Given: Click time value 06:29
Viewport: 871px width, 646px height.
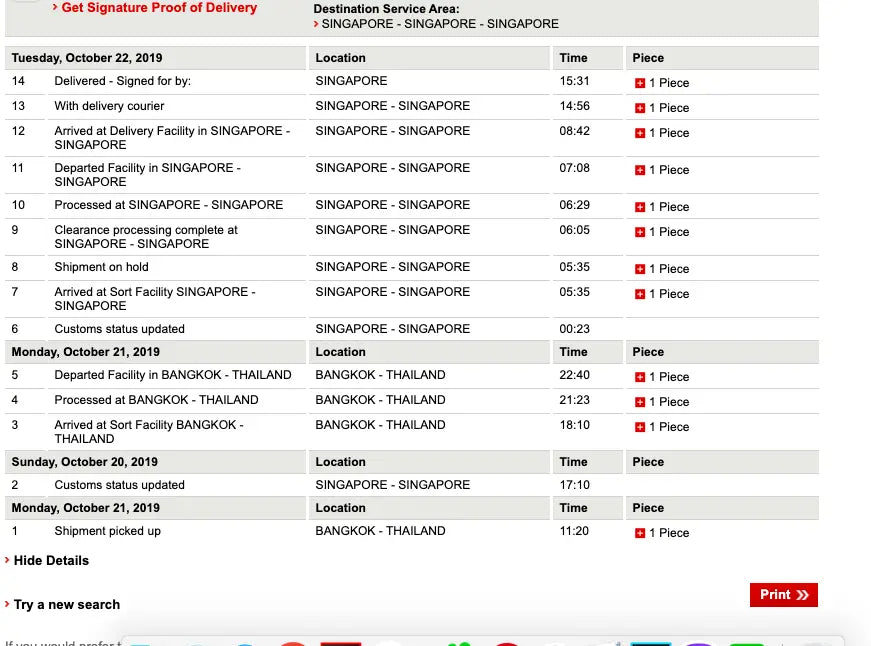Looking at the screenshot, I should (574, 205).
